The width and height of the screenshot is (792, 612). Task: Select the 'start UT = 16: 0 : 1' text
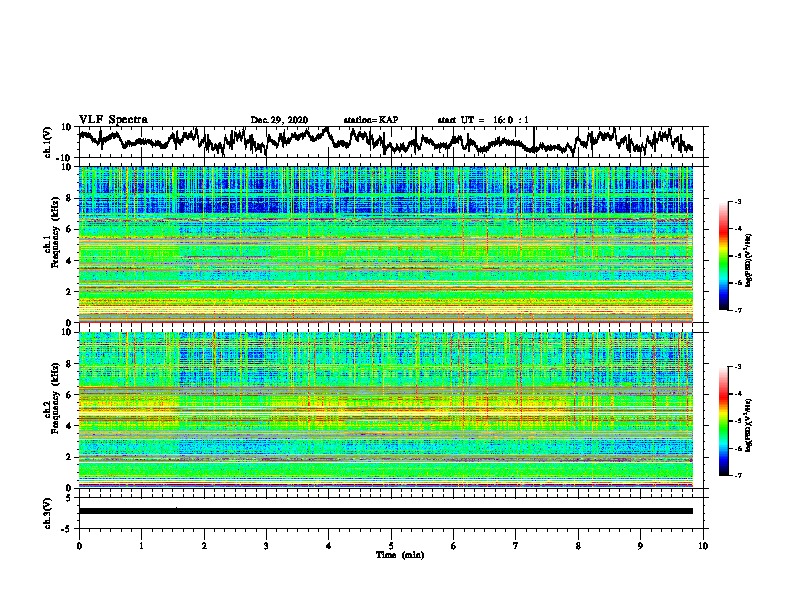(x=483, y=120)
